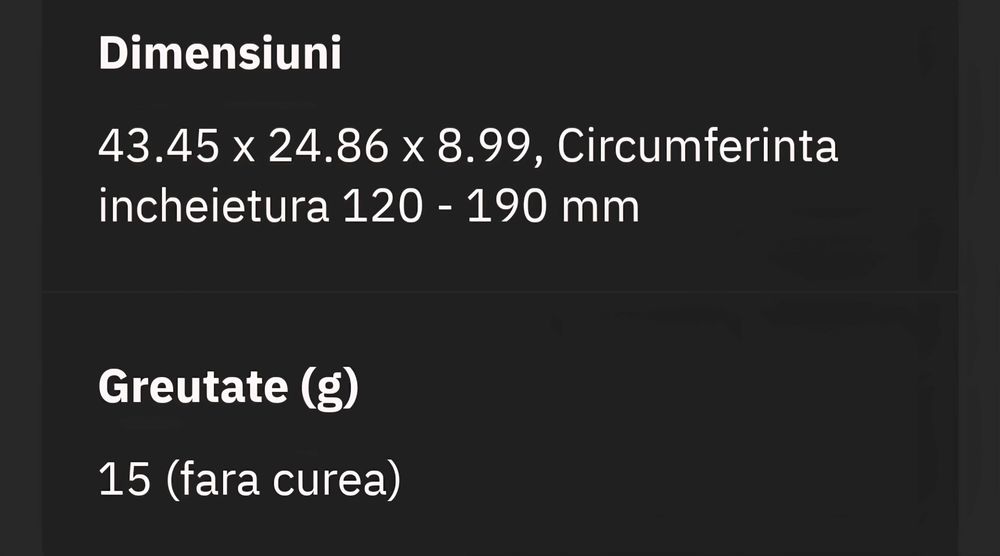Click the 24.86 dimension value
The width and height of the screenshot is (1000, 556).
[x=327, y=149]
